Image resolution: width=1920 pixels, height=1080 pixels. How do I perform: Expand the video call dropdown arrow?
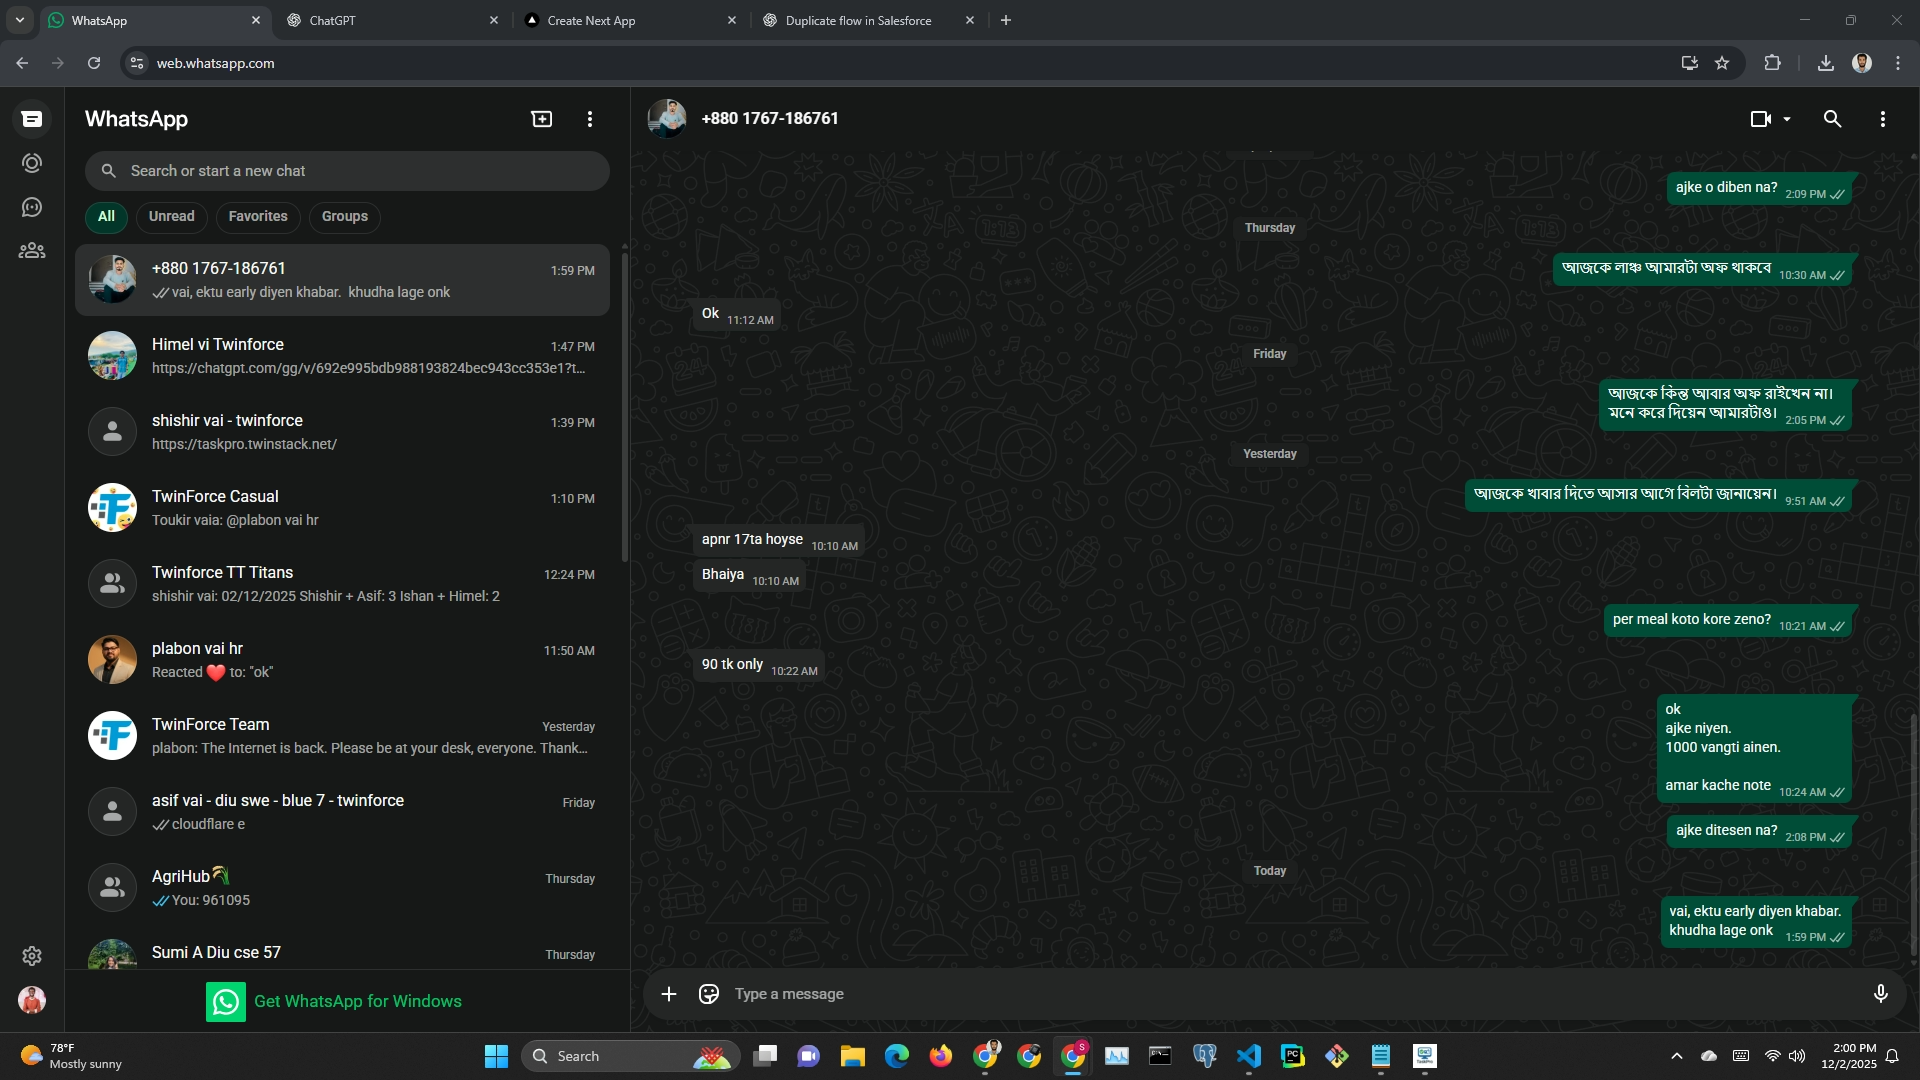coord(1787,119)
